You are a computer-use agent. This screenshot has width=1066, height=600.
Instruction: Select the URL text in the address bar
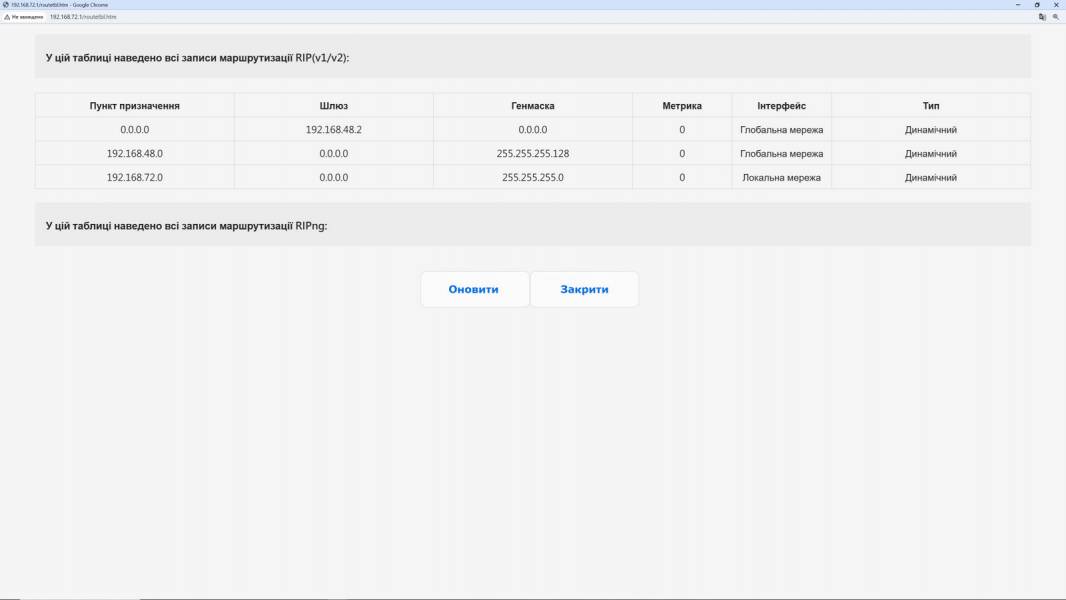click(x=83, y=17)
